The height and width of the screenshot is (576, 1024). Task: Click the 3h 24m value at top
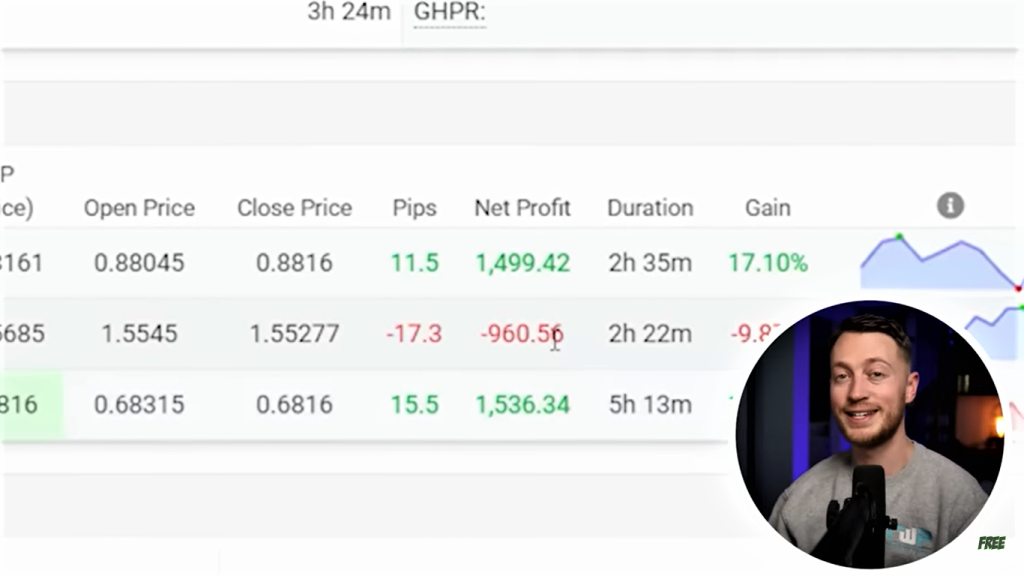point(348,13)
